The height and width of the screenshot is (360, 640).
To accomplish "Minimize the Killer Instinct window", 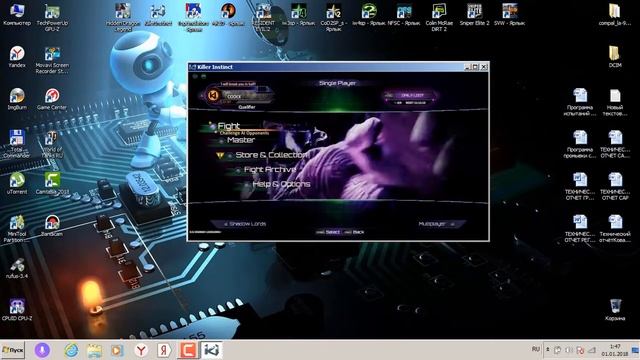I will pos(468,67).
